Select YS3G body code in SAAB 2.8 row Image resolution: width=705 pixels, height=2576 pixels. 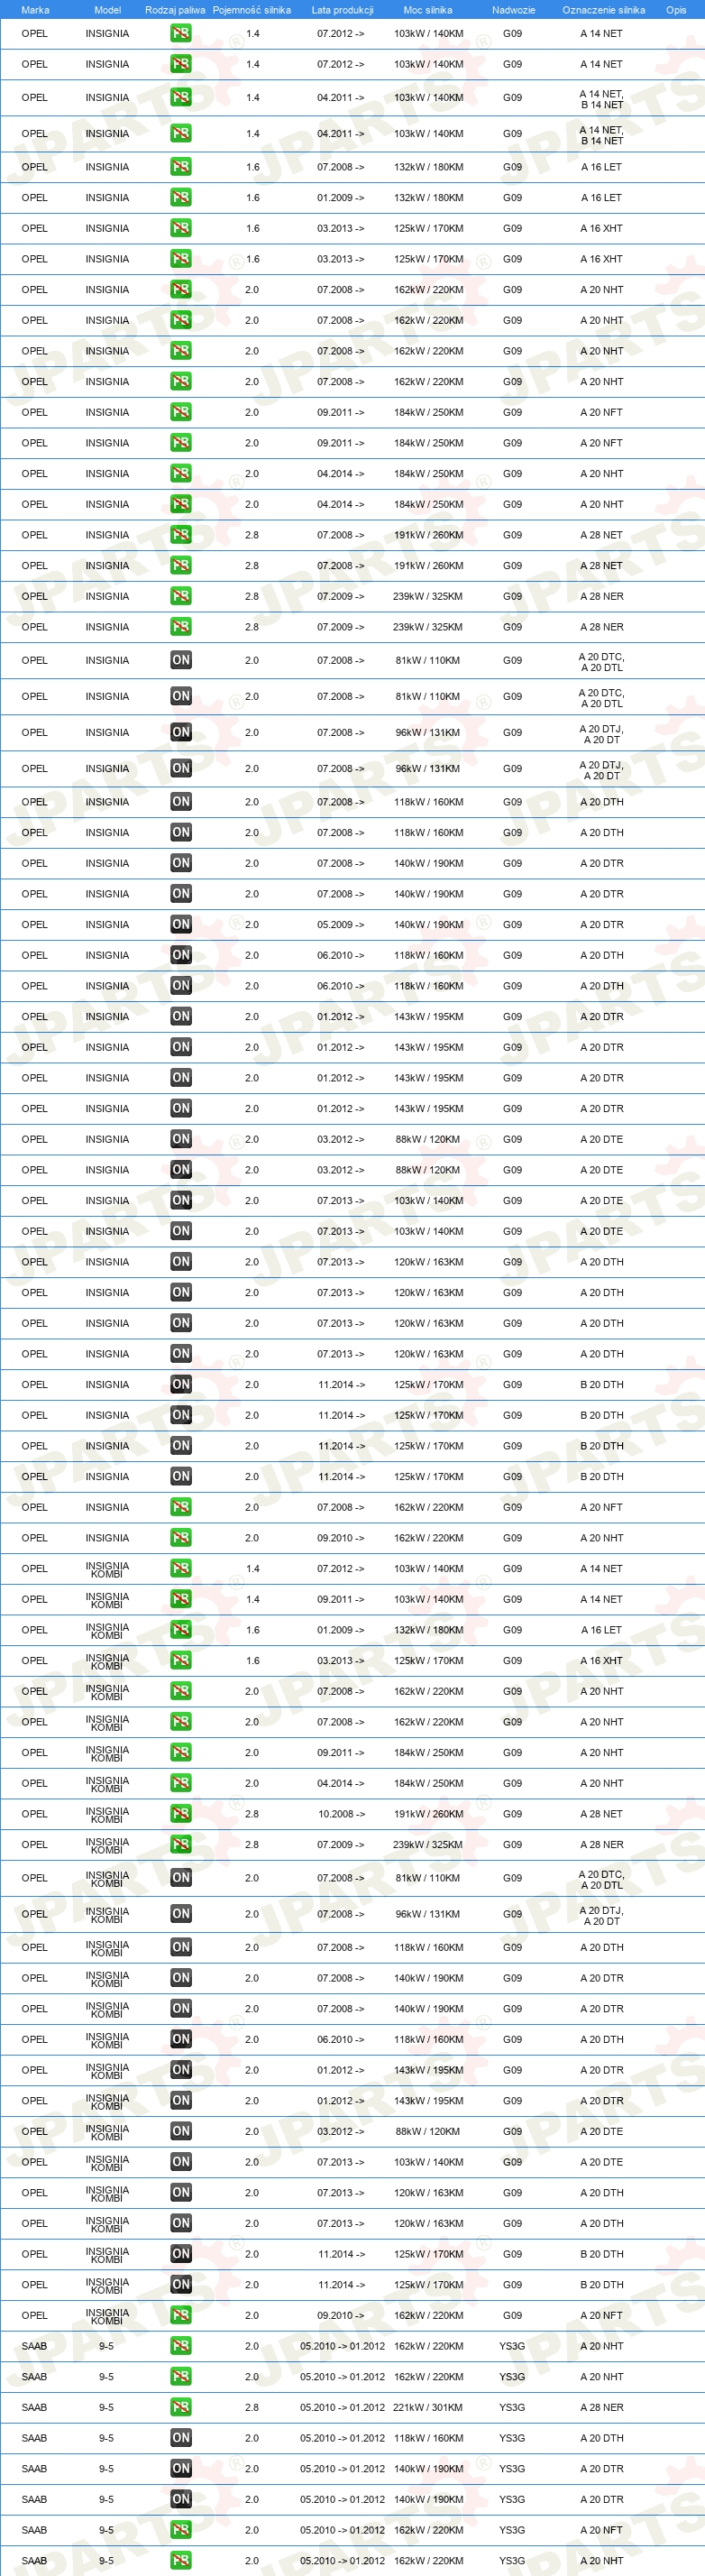pos(512,2407)
